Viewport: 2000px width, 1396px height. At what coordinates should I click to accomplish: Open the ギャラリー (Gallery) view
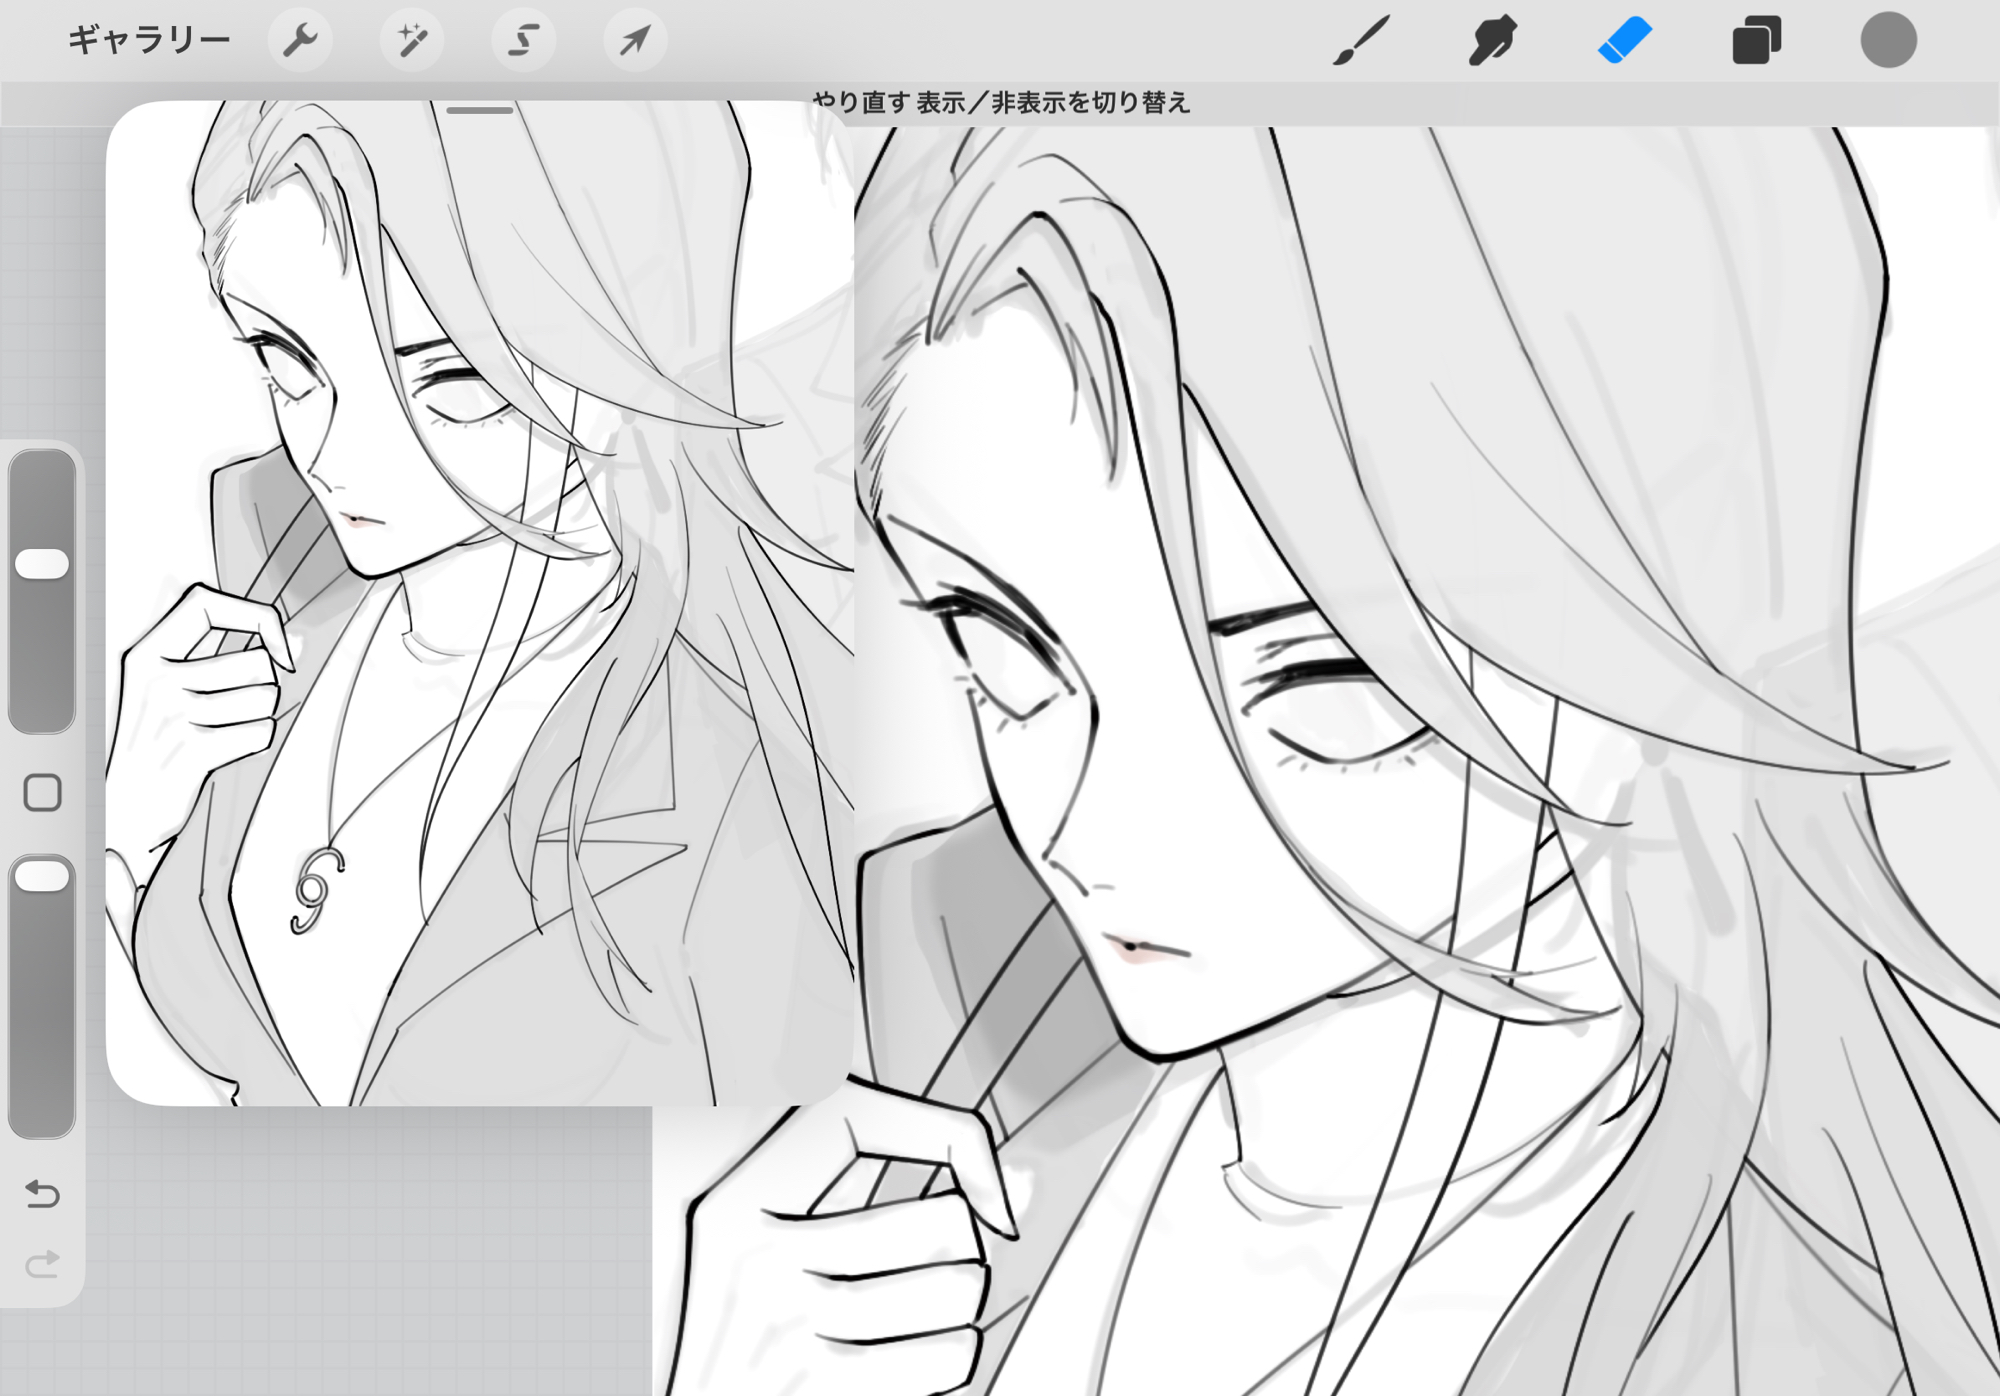coord(149,41)
